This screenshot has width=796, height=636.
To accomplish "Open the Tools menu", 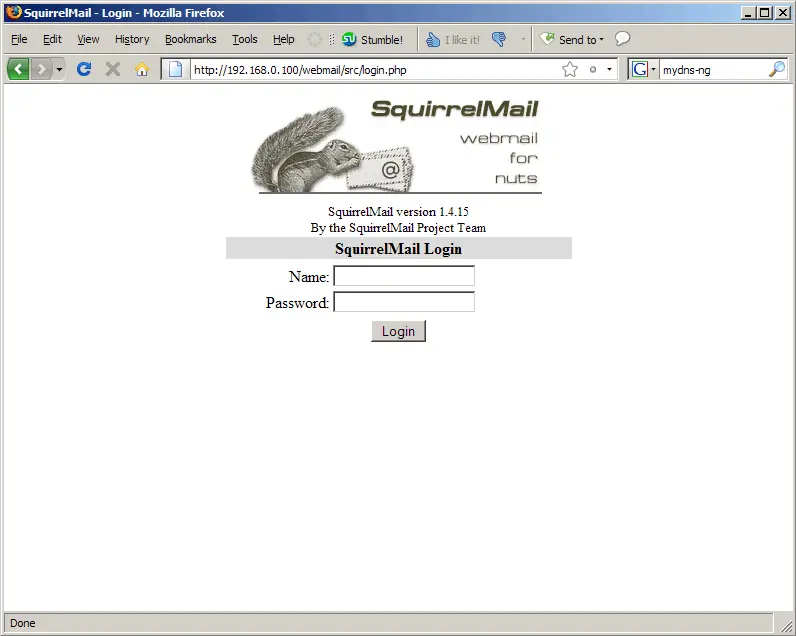I will (245, 39).
